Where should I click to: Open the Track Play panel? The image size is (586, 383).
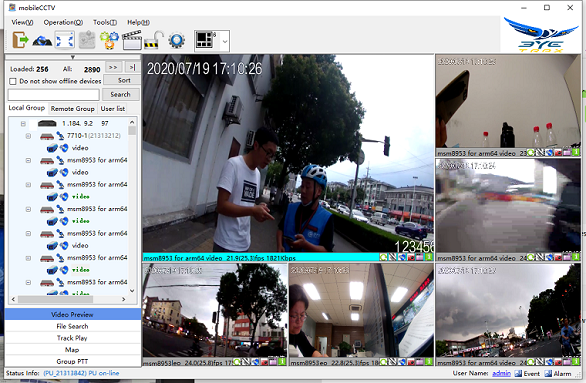tap(73, 338)
